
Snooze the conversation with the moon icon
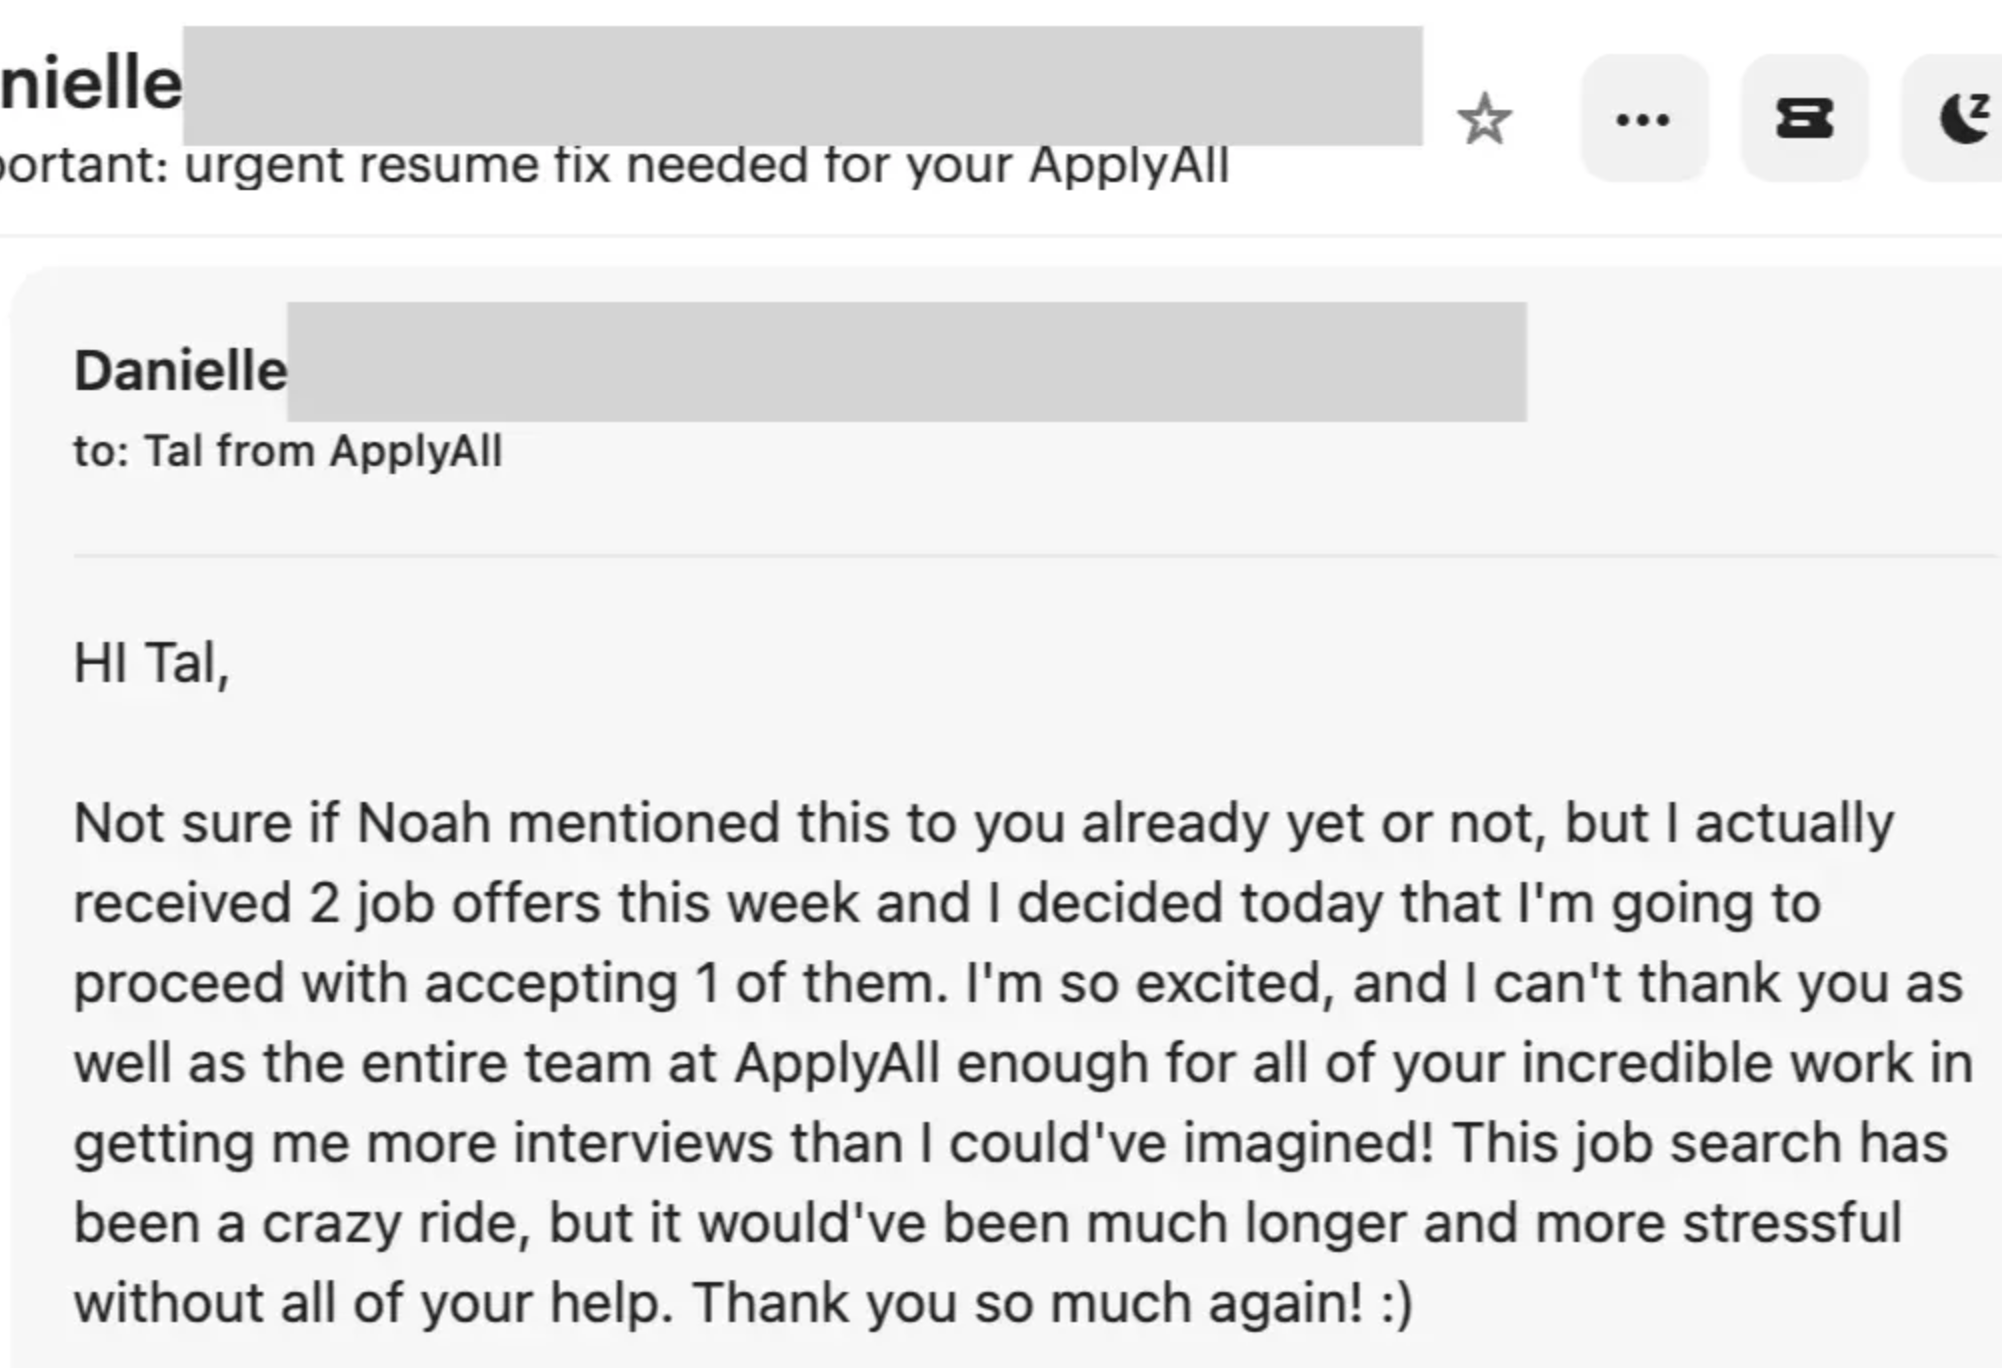click(x=1963, y=119)
